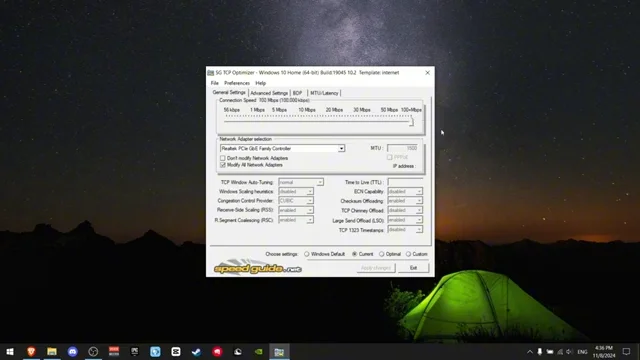The width and height of the screenshot is (640, 360).
Task: Click the Time to Live (TTL) field
Action: 405,182
